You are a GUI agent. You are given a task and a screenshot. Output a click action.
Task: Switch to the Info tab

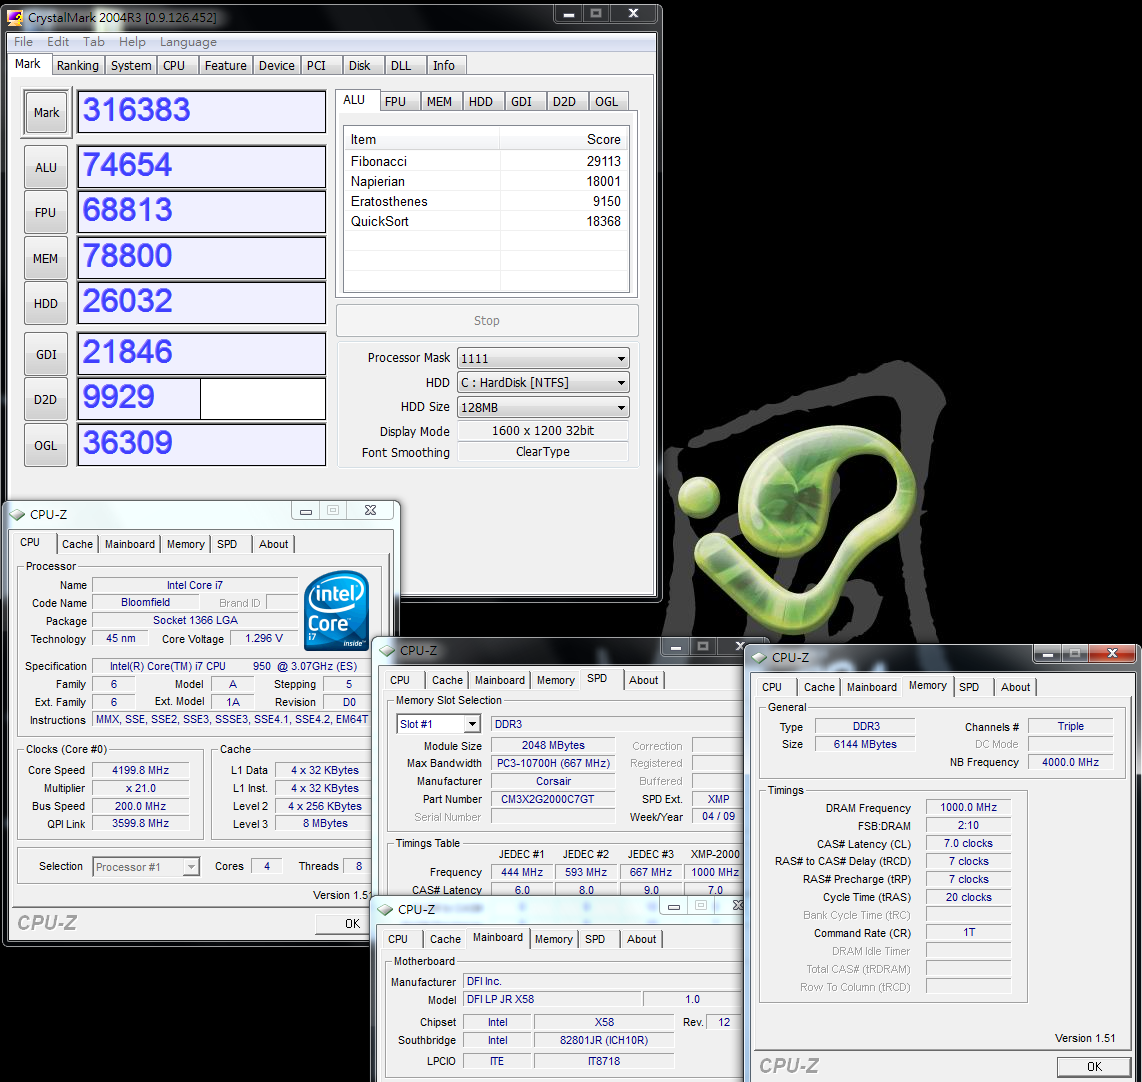click(x=444, y=66)
